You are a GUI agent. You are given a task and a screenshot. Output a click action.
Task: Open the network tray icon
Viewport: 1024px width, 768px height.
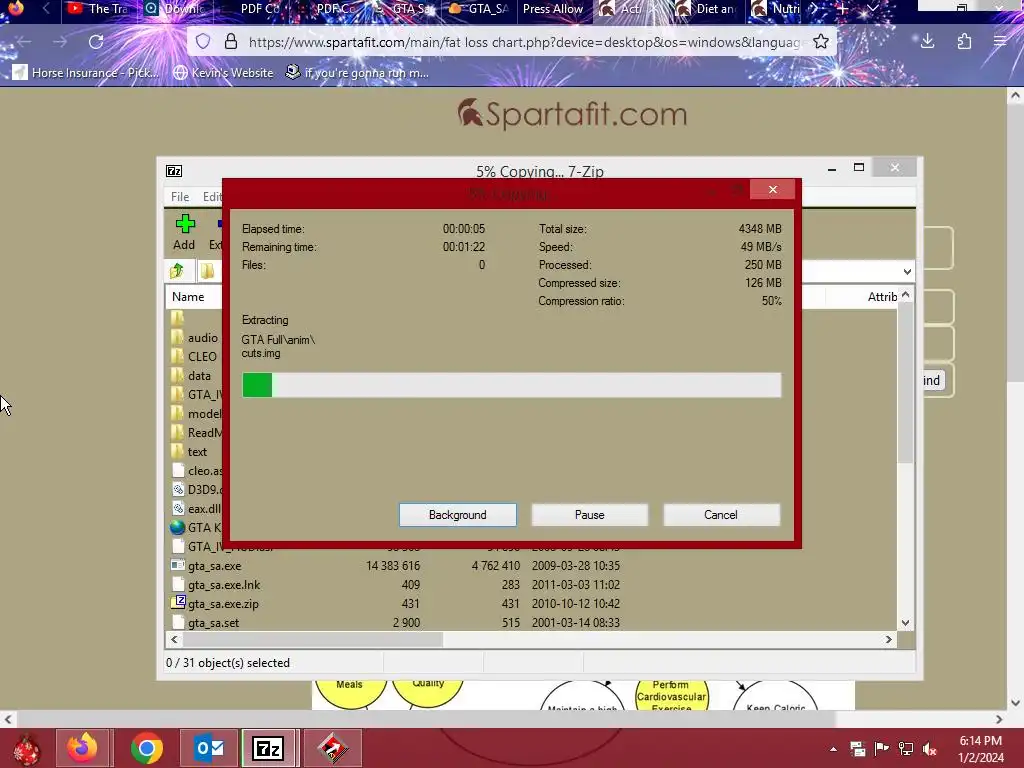click(x=906, y=749)
